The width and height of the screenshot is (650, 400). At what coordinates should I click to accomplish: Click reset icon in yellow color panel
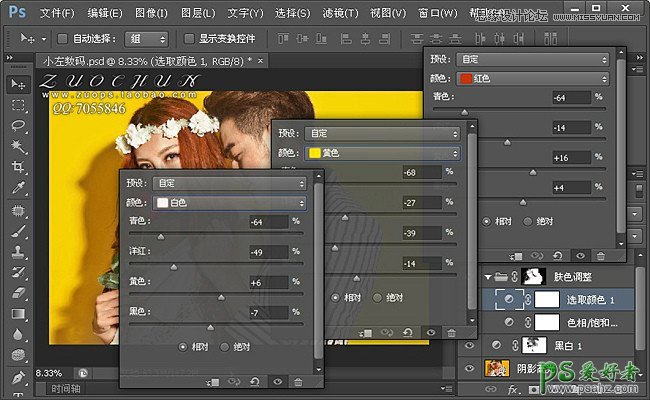pos(407,332)
